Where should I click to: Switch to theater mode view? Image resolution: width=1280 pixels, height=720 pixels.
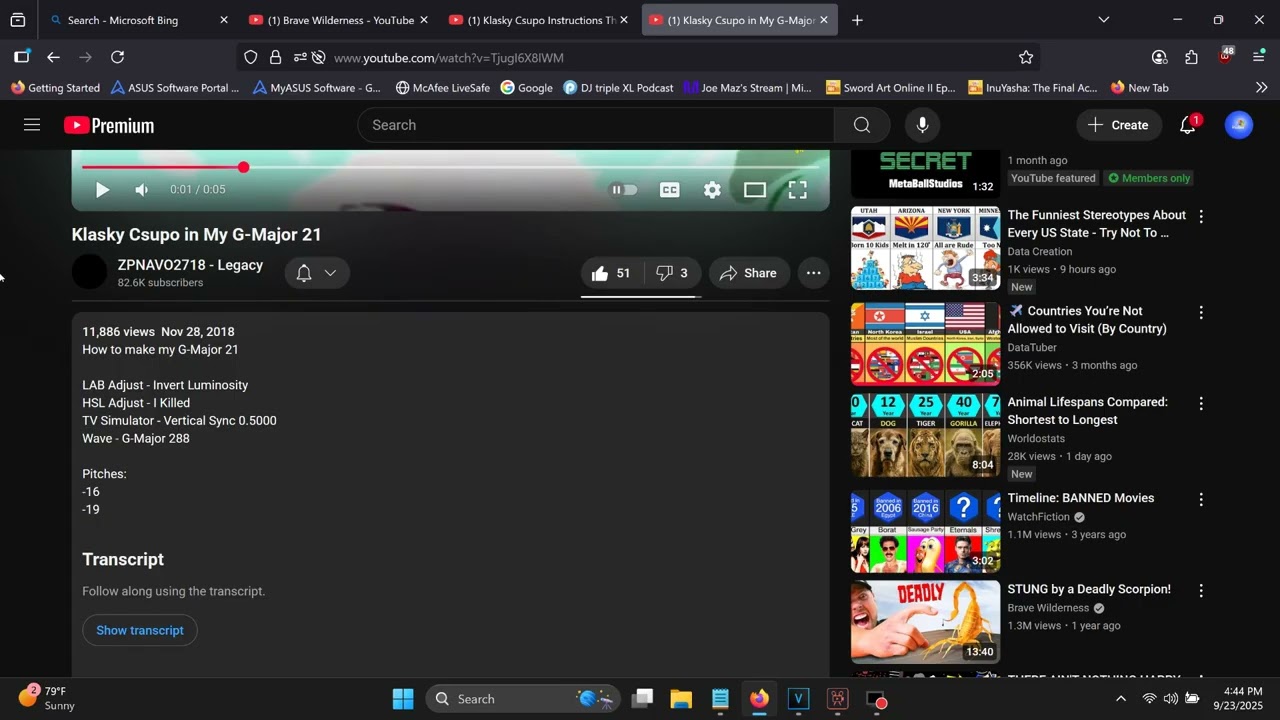click(x=755, y=190)
